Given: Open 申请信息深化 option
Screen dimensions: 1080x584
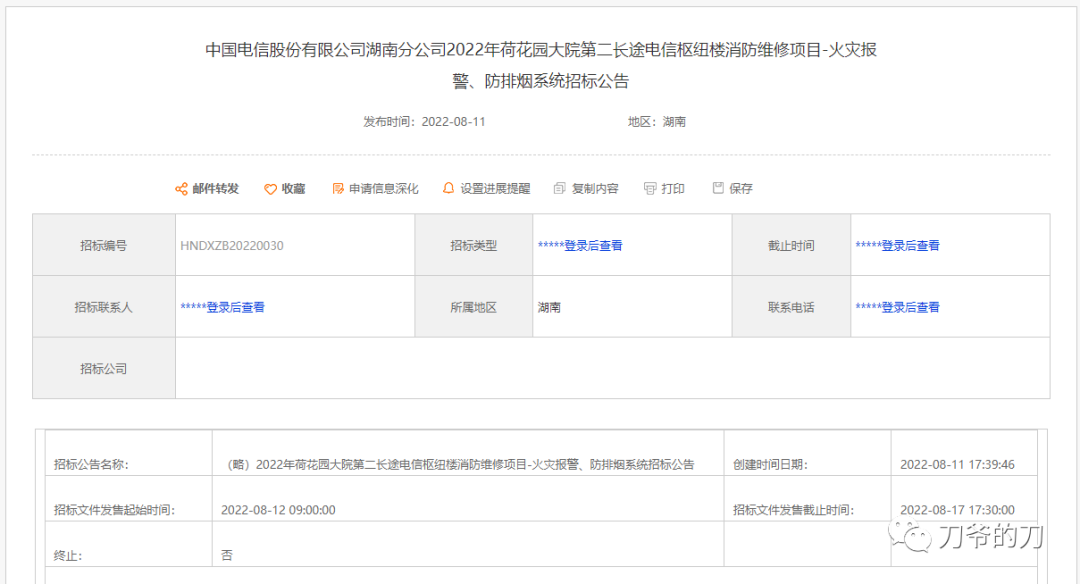Looking at the screenshot, I should 384,189.
